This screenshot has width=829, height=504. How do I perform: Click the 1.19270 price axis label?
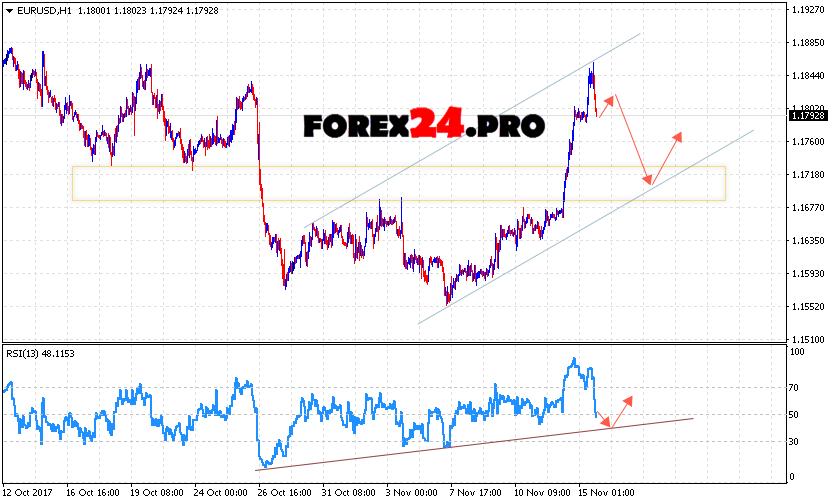click(806, 9)
